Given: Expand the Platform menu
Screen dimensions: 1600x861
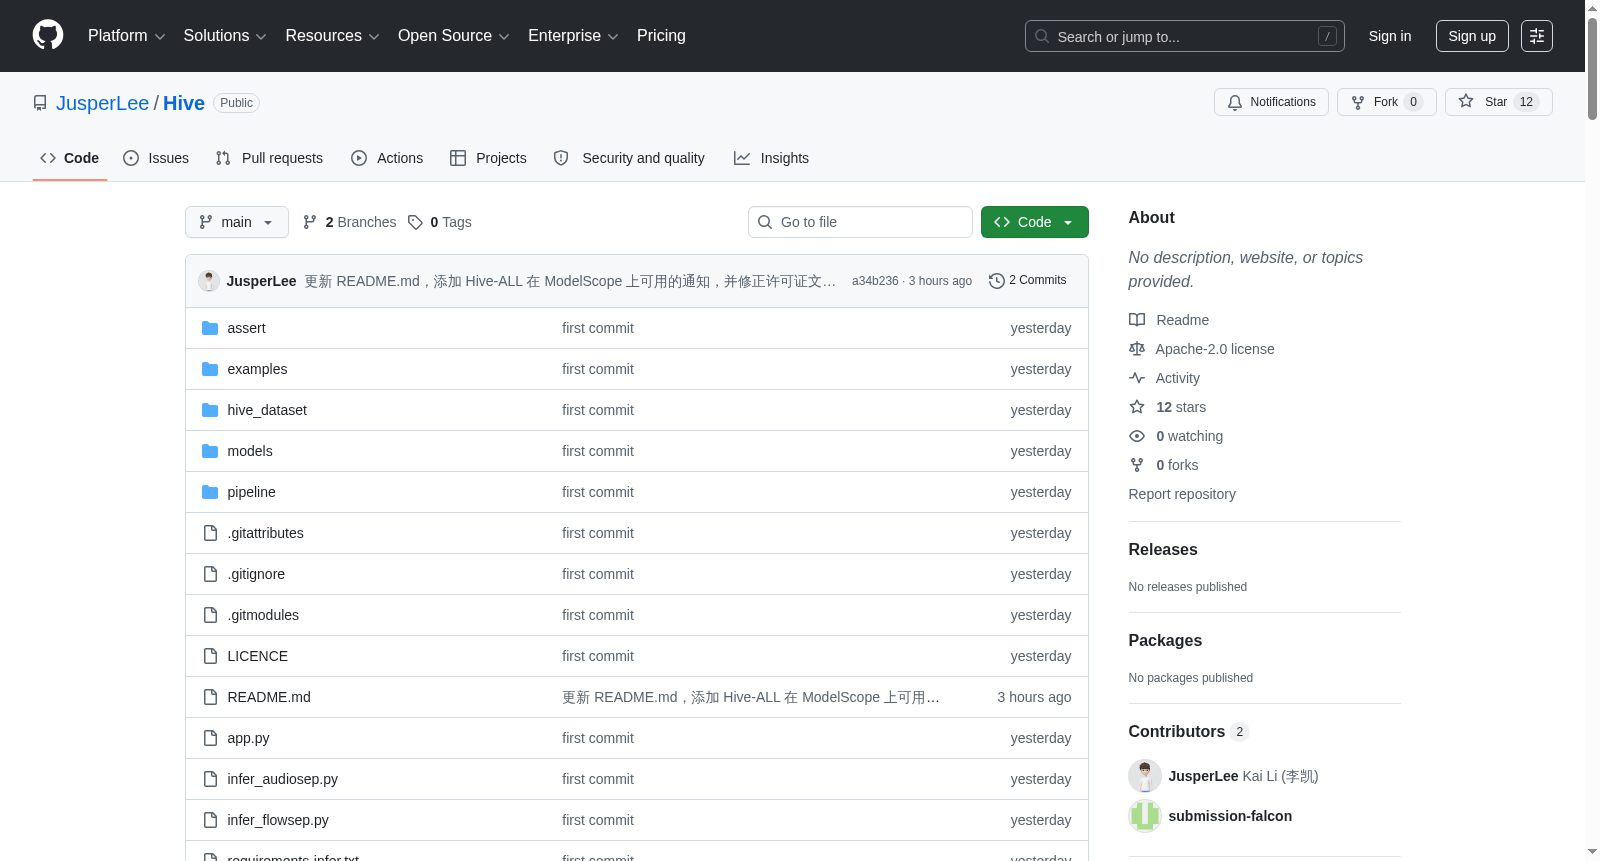Looking at the screenshot, I should pos(126,36).
